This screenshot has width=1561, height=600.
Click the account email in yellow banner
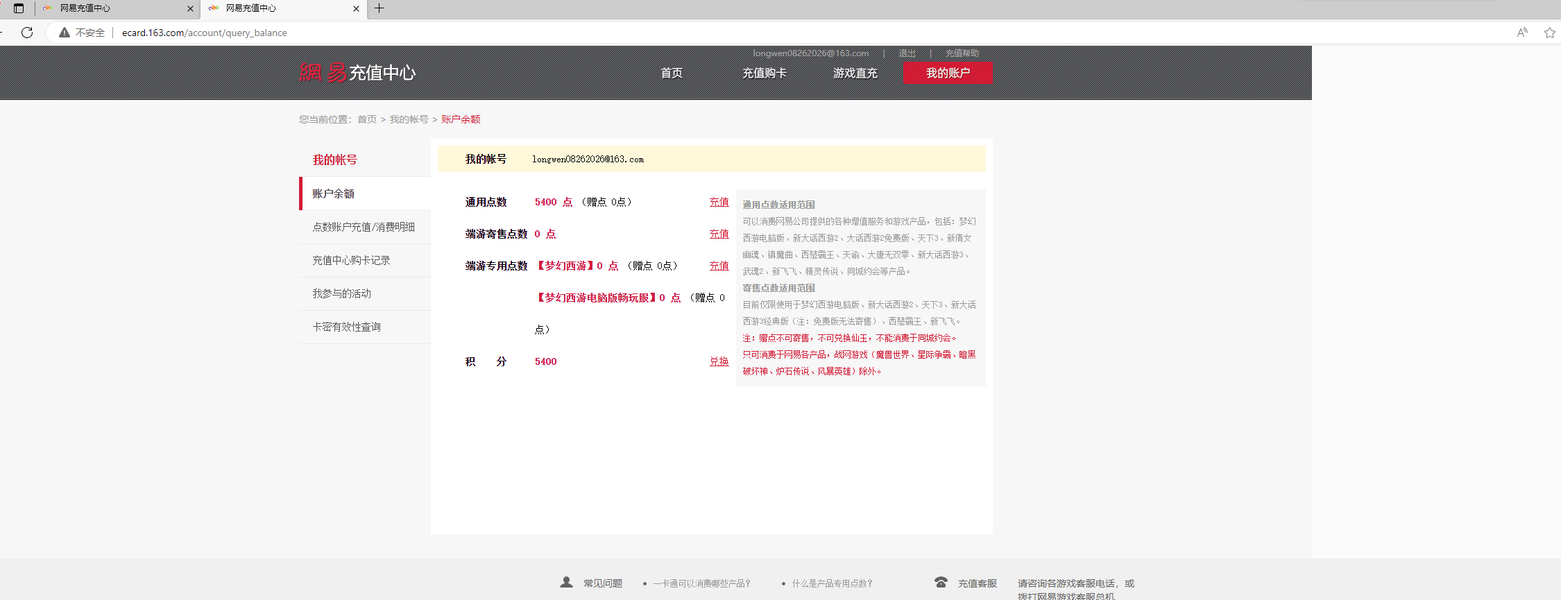click(588, 159)
